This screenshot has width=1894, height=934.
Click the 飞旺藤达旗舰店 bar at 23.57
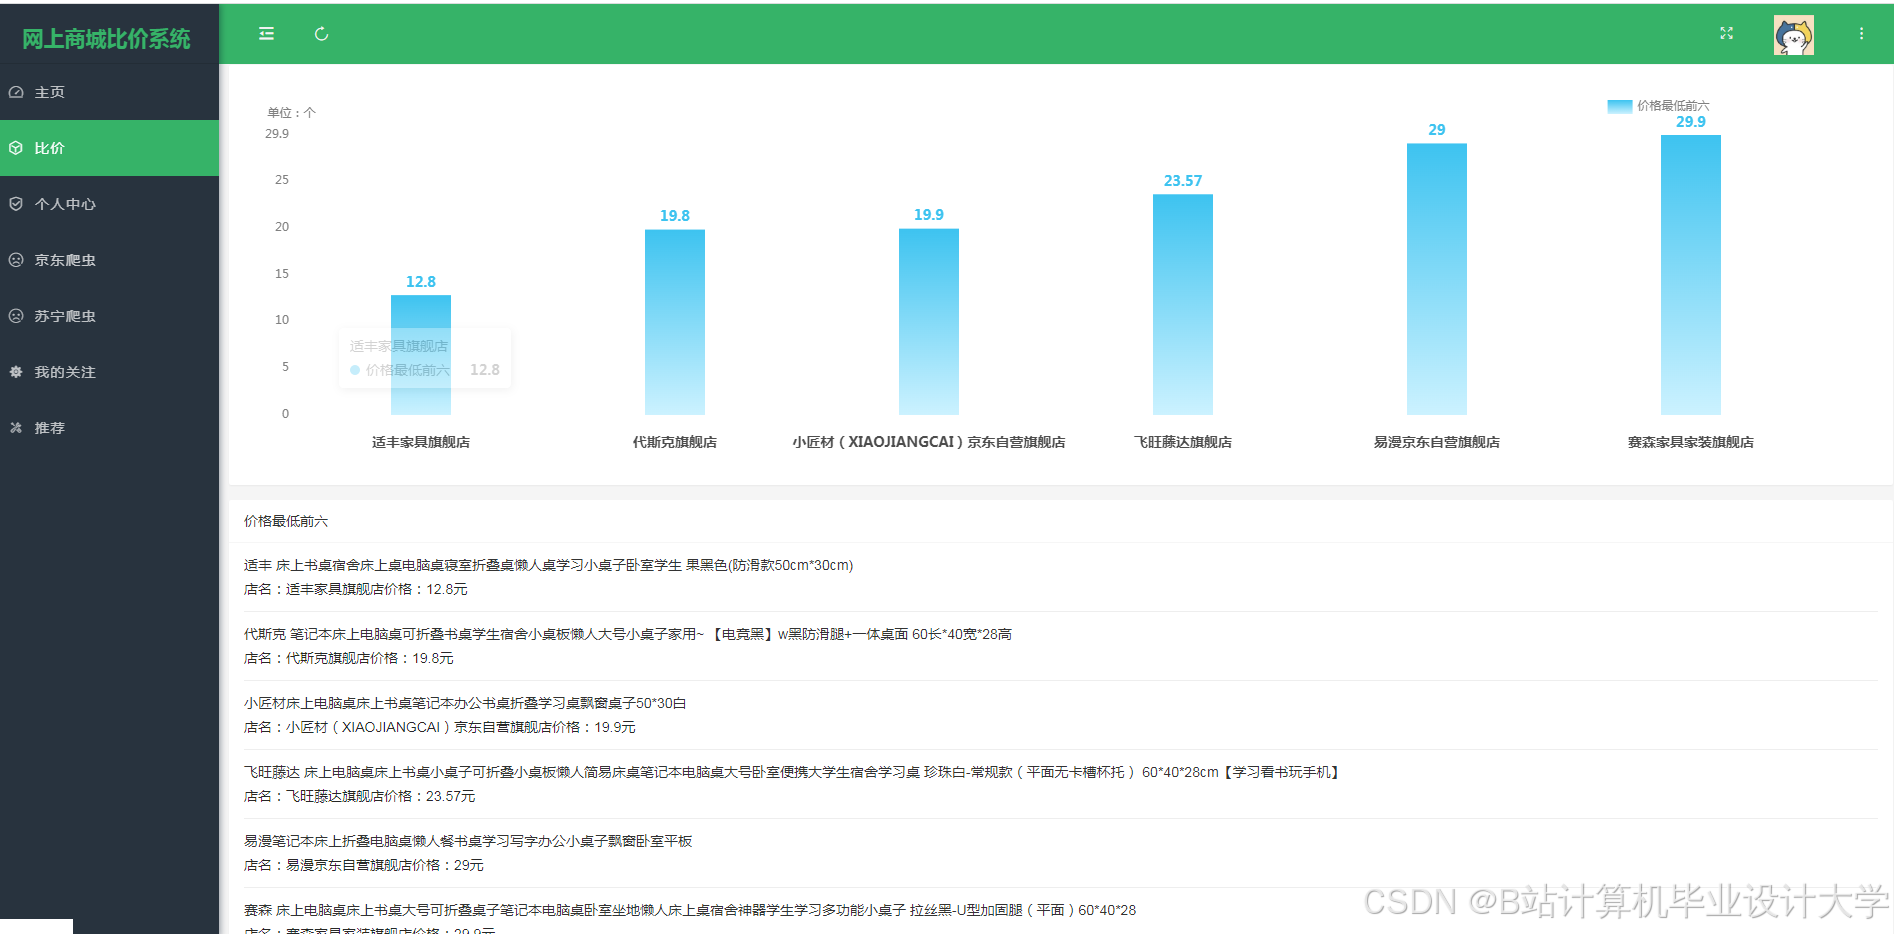click(x=1182, y=305)
